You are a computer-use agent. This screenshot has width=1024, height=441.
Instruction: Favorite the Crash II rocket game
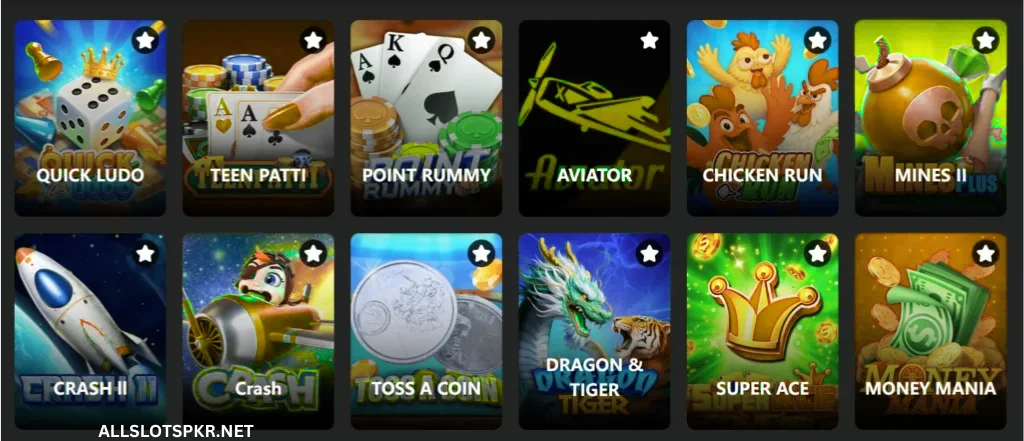[x=145, y=253]
